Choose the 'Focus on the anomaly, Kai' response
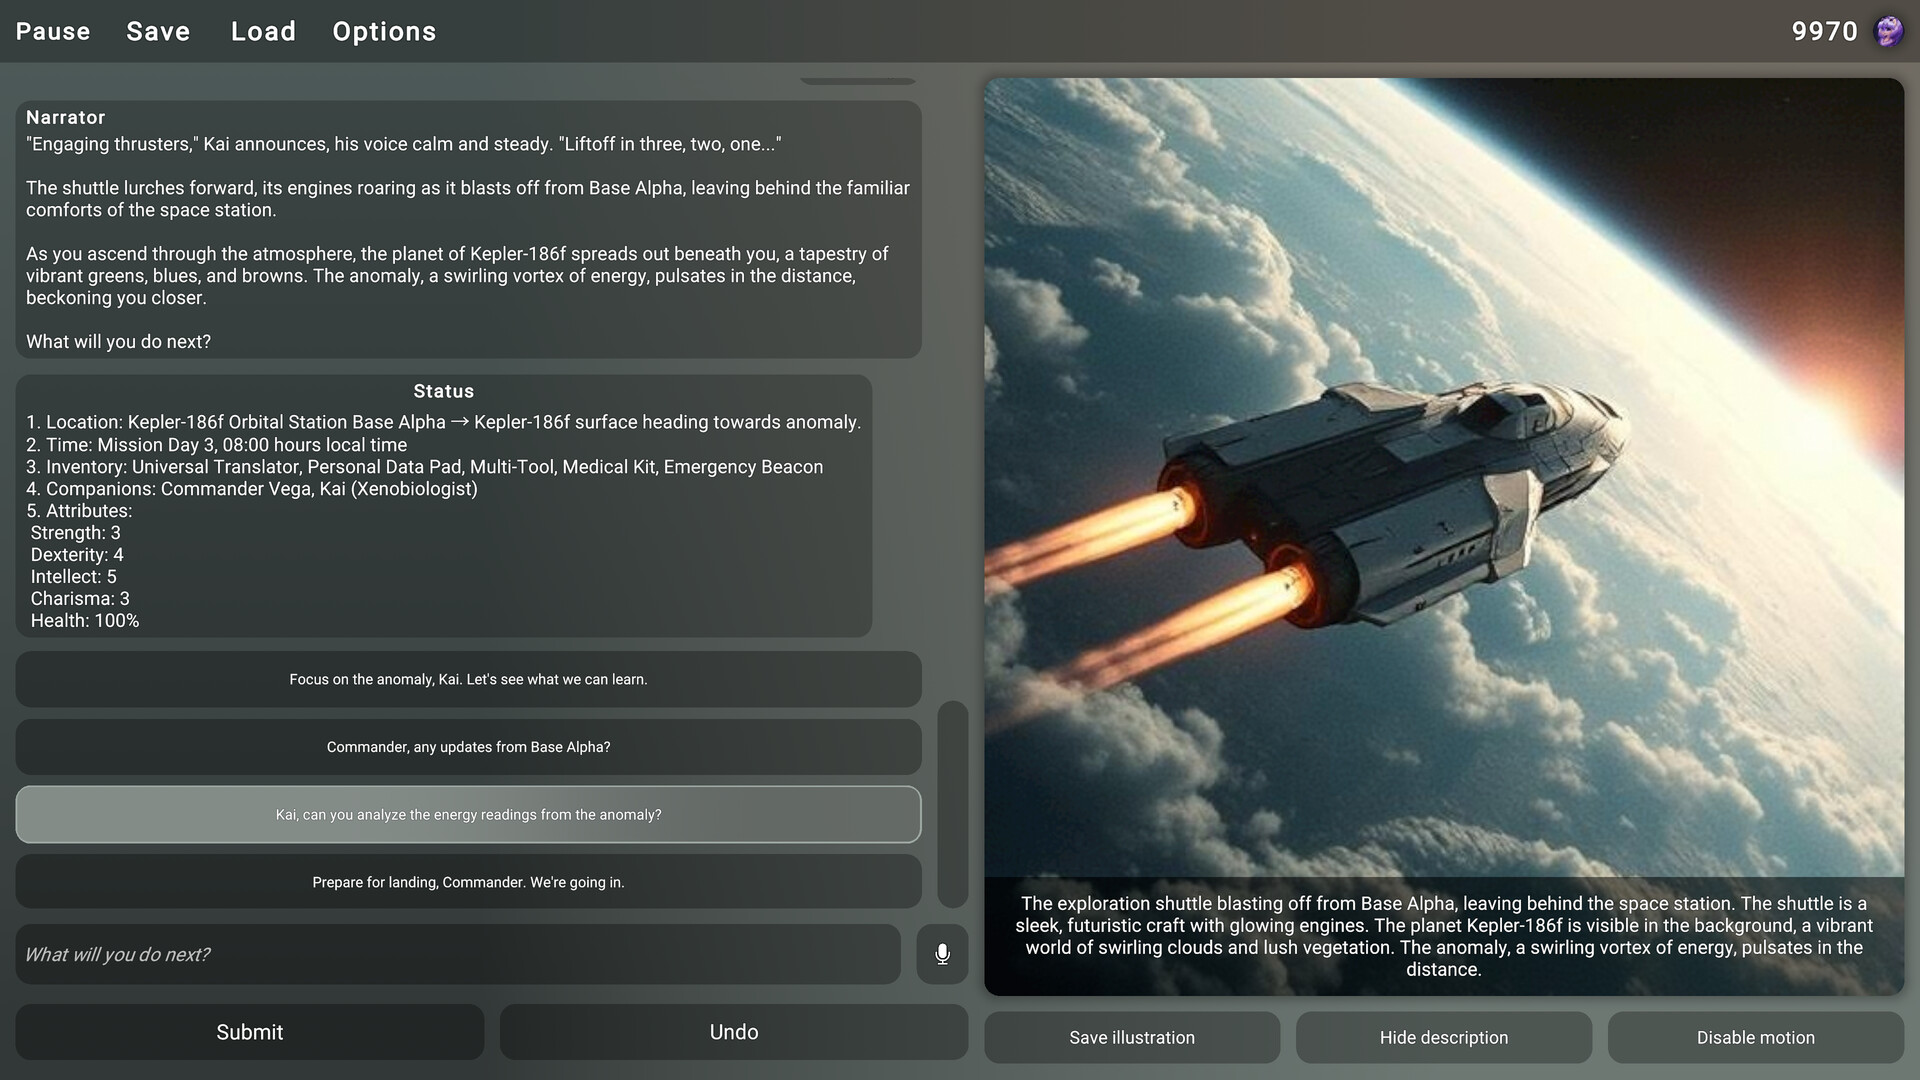 point(467,679)
